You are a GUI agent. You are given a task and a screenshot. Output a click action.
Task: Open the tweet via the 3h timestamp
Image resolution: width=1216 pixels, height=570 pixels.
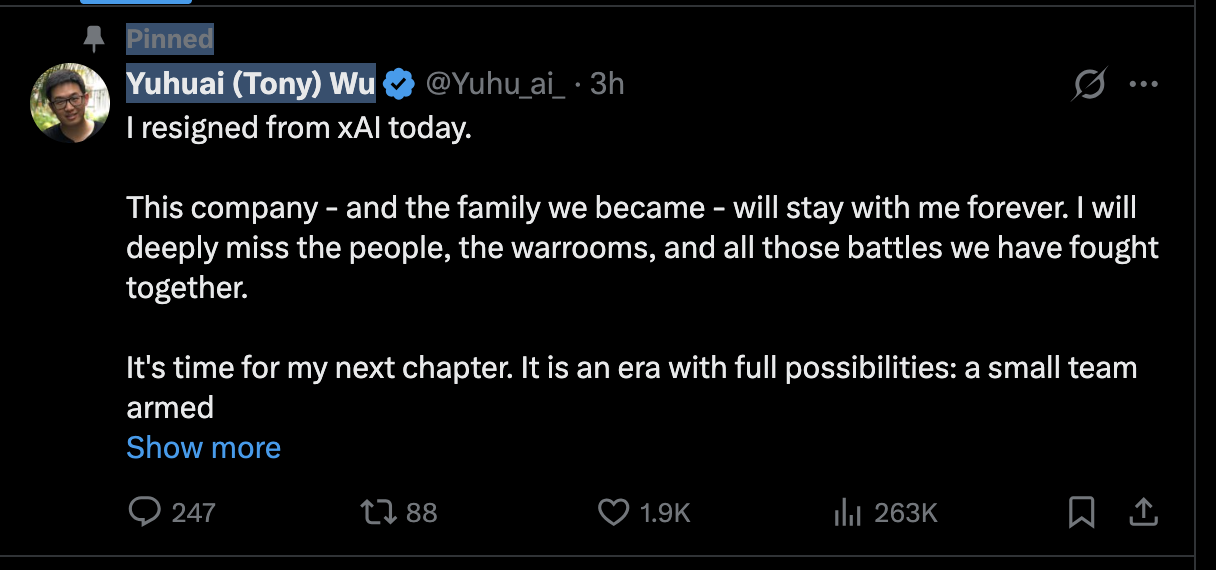tap(607, 86)
